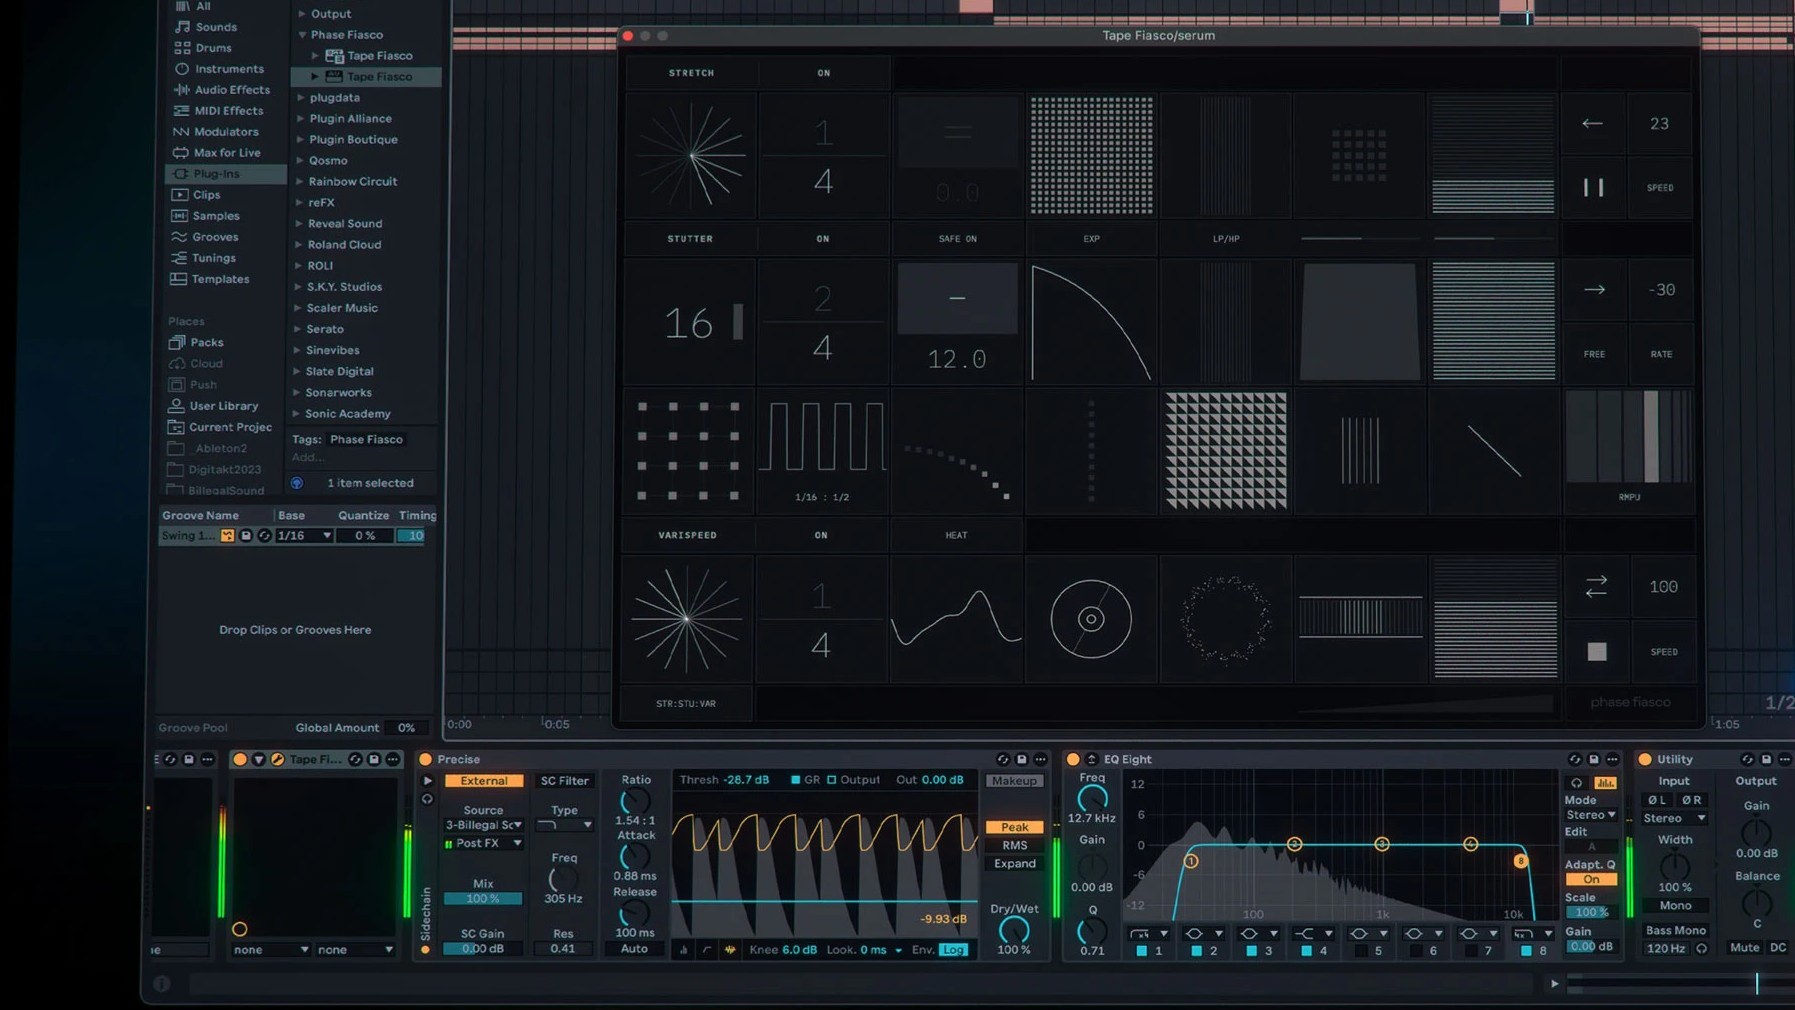This screenshot has width=1795, height=1010.
Task: Click the right arrow direction icon
Action: tap(1594, 290)
